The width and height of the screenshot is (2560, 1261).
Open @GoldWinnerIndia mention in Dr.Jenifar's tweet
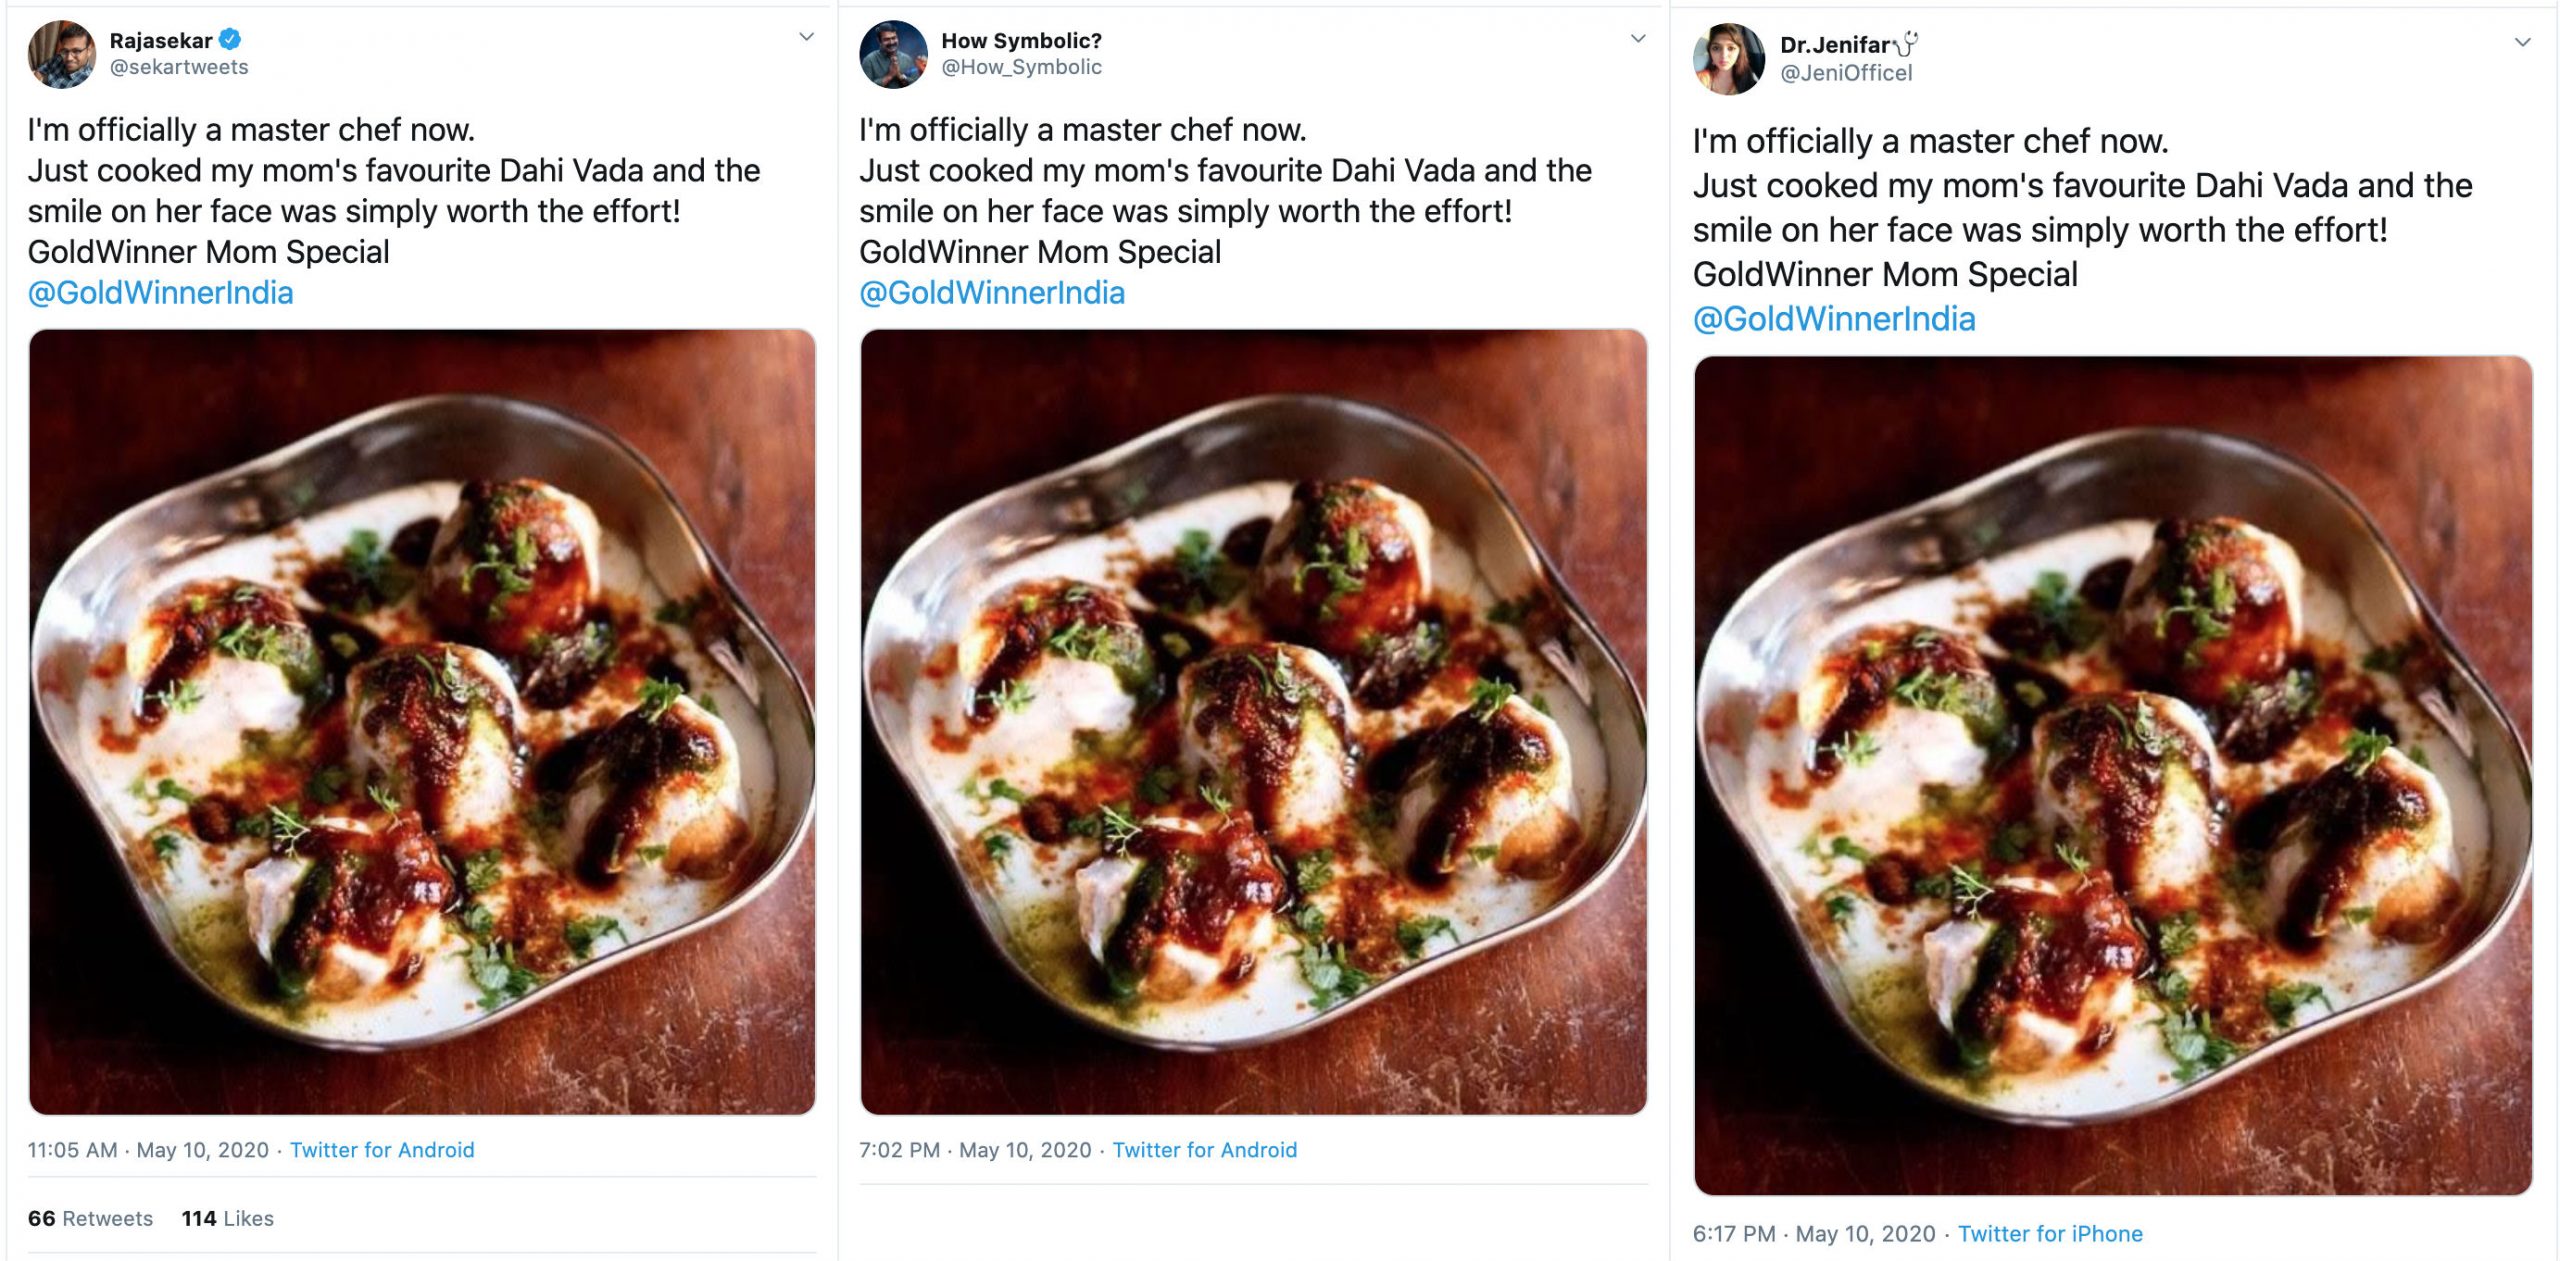(x=1834, y=319)
